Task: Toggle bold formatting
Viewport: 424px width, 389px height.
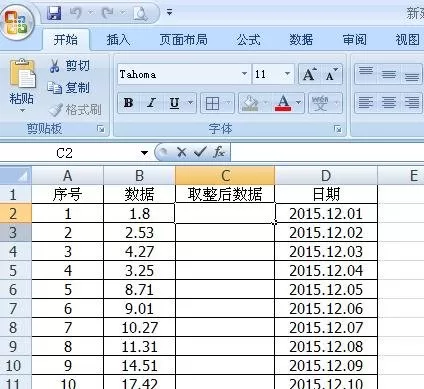Action: [128, 103]
